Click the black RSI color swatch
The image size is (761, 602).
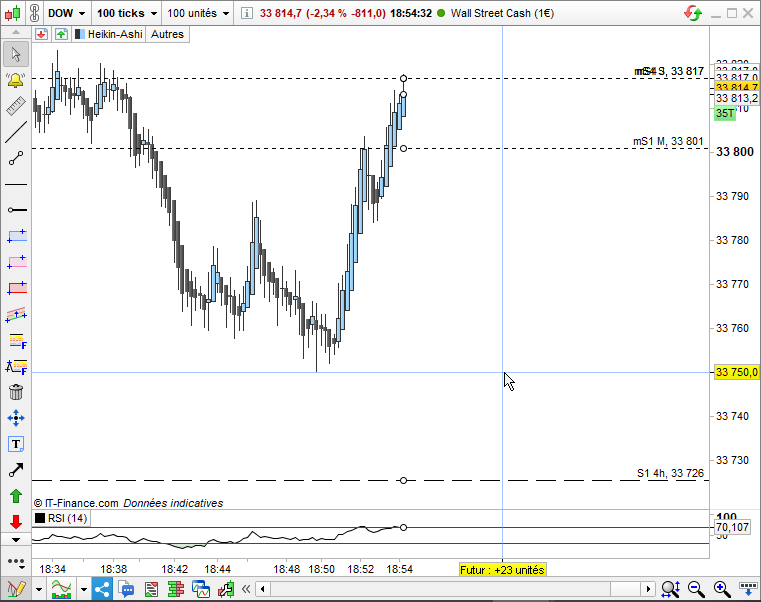40,518
